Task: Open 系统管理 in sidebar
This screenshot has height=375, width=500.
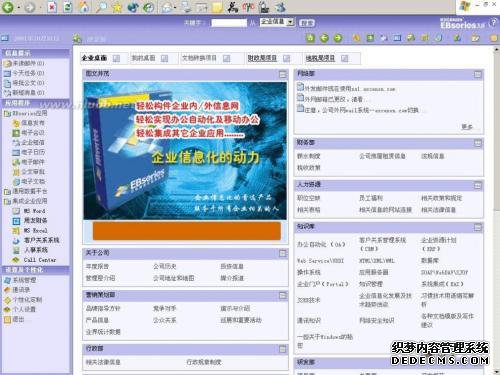Action: coord(20,280)
